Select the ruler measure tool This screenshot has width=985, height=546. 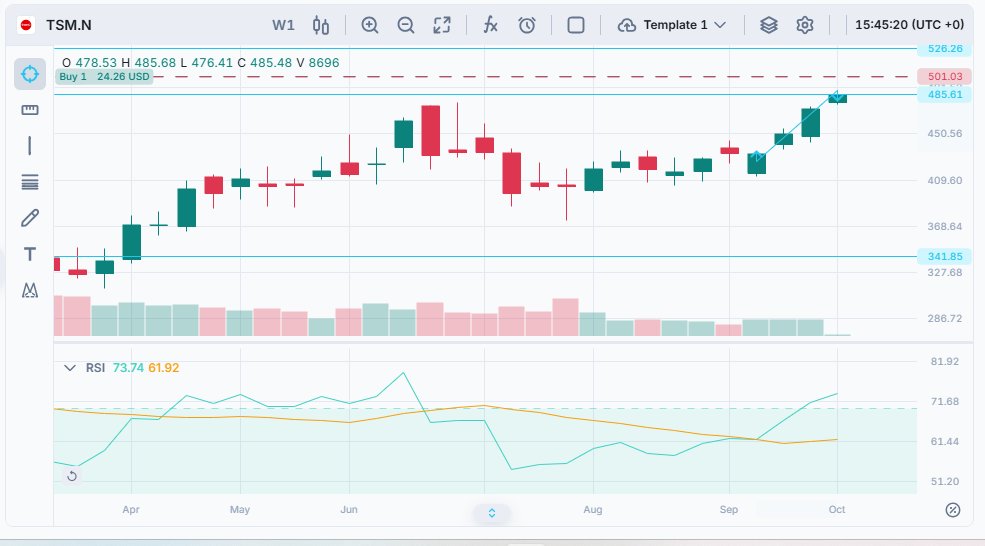coord(30,110)
